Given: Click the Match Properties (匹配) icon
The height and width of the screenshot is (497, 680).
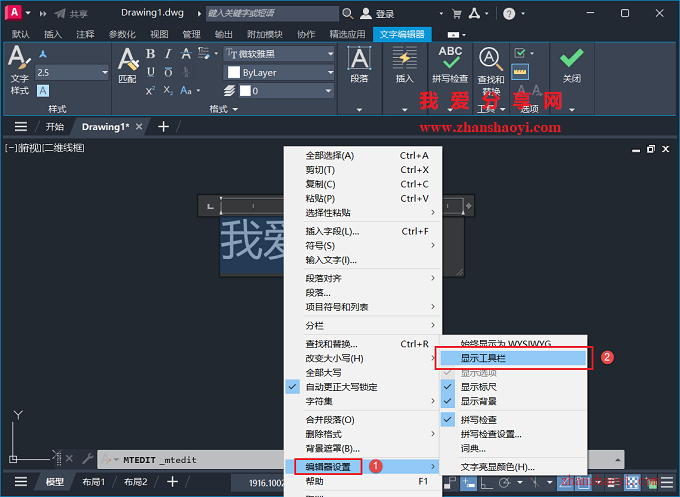Looking at the screenshot, I should 127,64.
